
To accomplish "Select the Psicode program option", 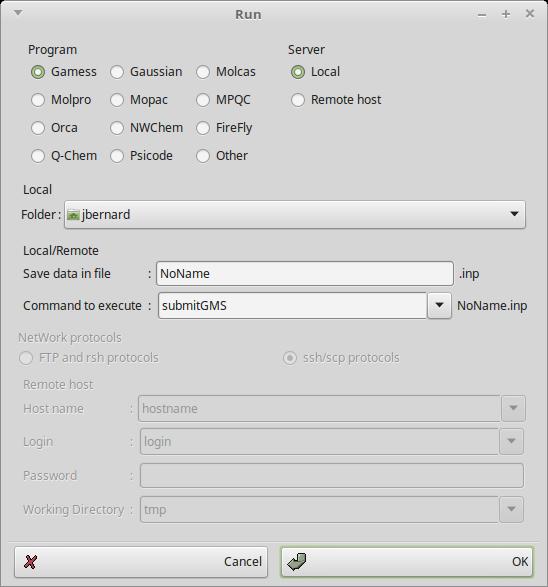I will [x=141, y=156].
